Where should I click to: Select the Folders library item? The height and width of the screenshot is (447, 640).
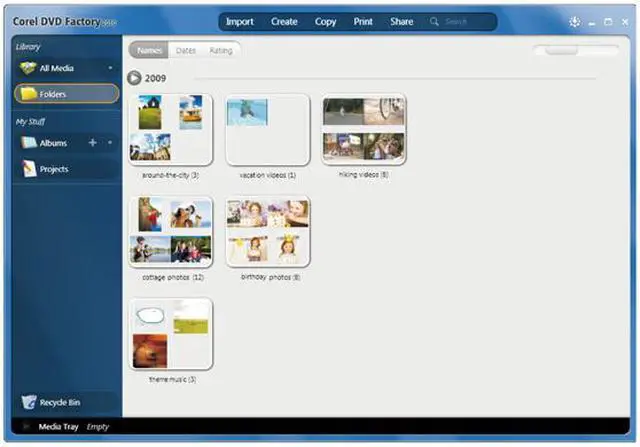pos(67,94)
